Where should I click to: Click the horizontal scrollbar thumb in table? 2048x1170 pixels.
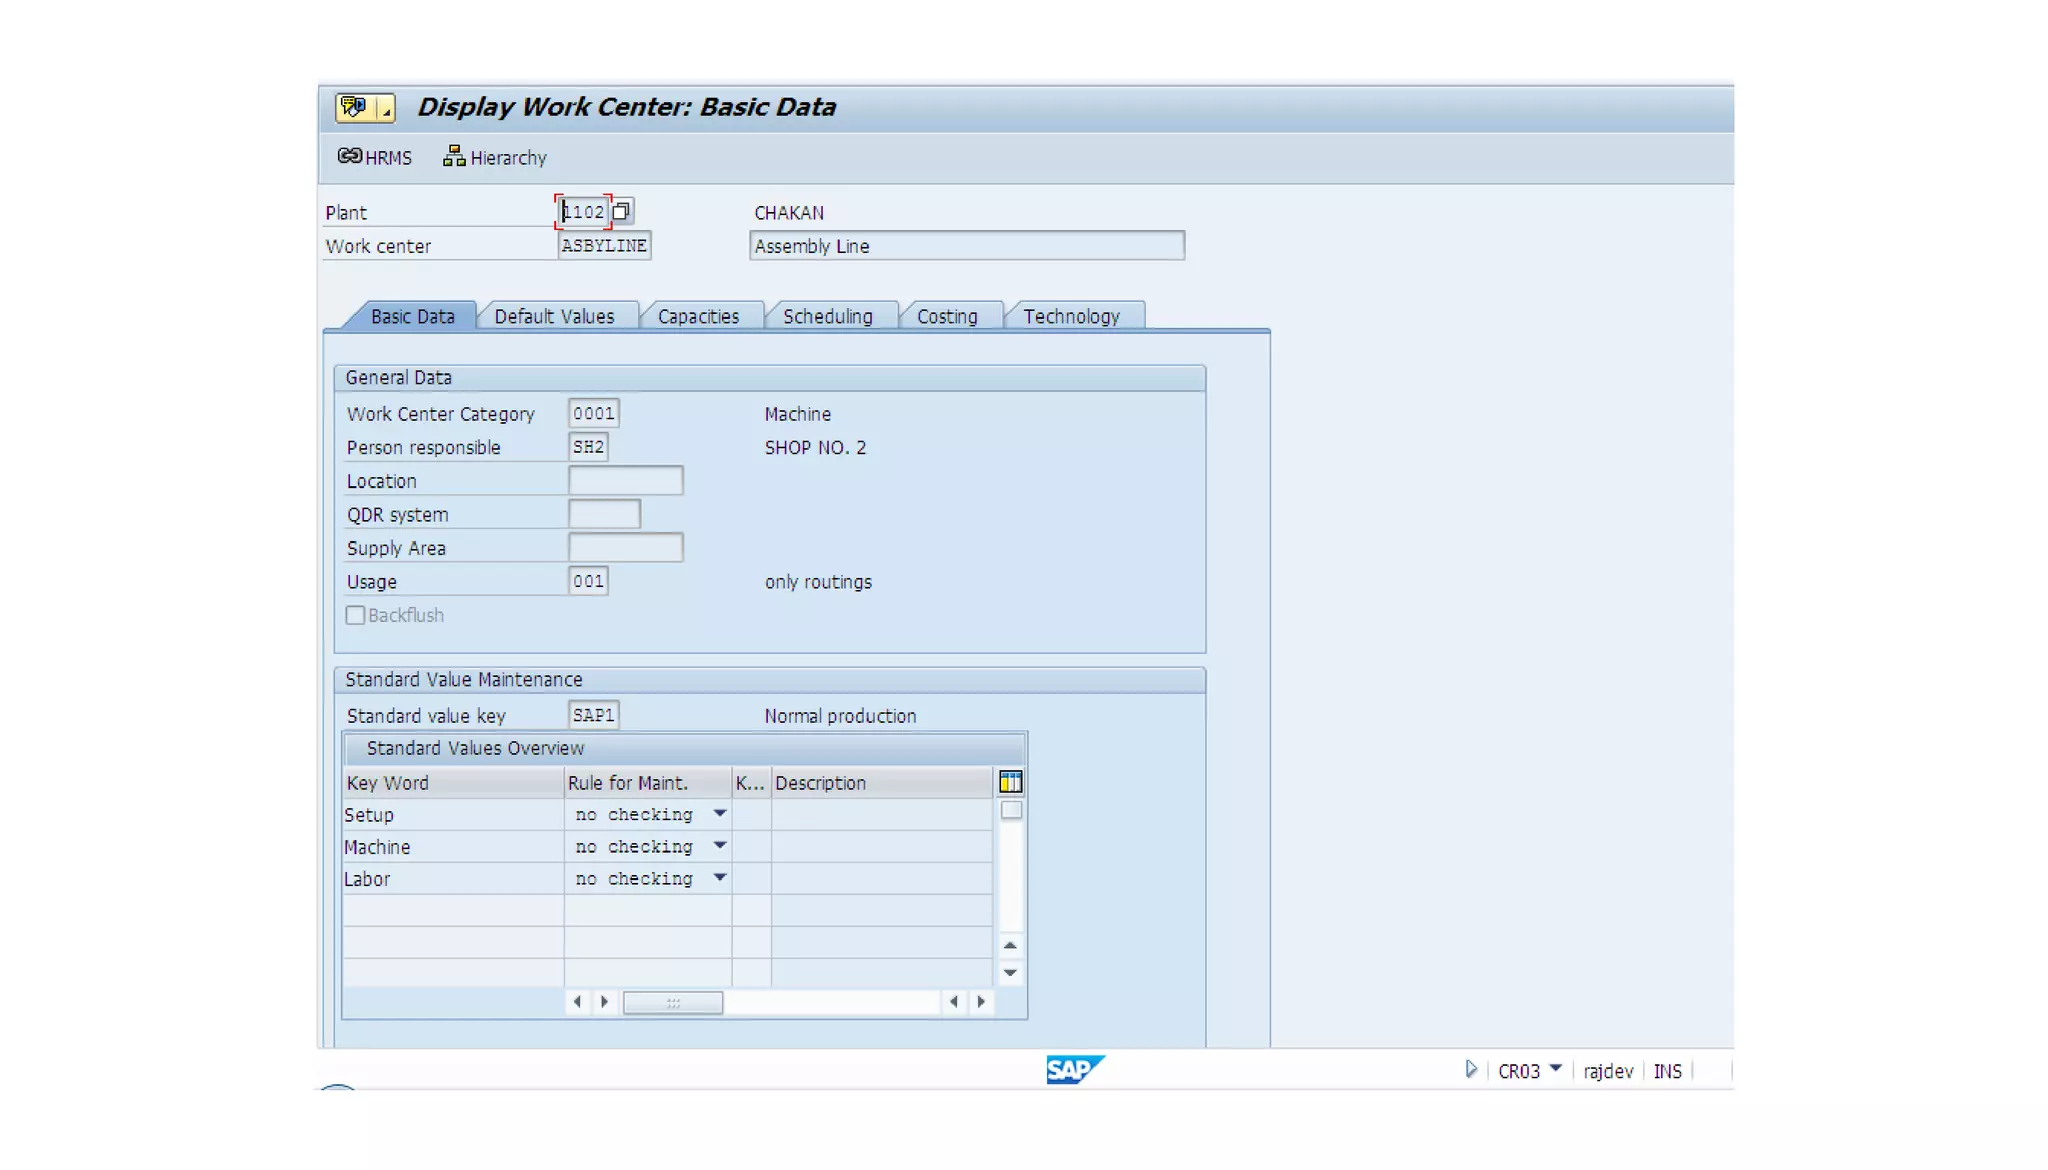point(672,1002)
